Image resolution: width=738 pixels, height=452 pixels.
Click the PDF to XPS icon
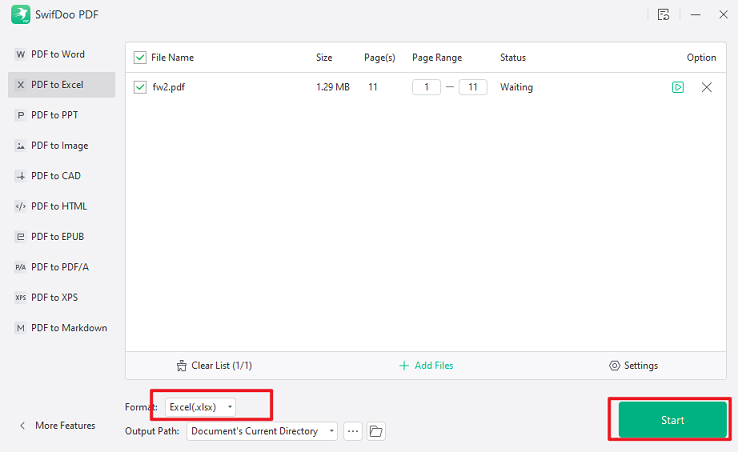point(20,298)
